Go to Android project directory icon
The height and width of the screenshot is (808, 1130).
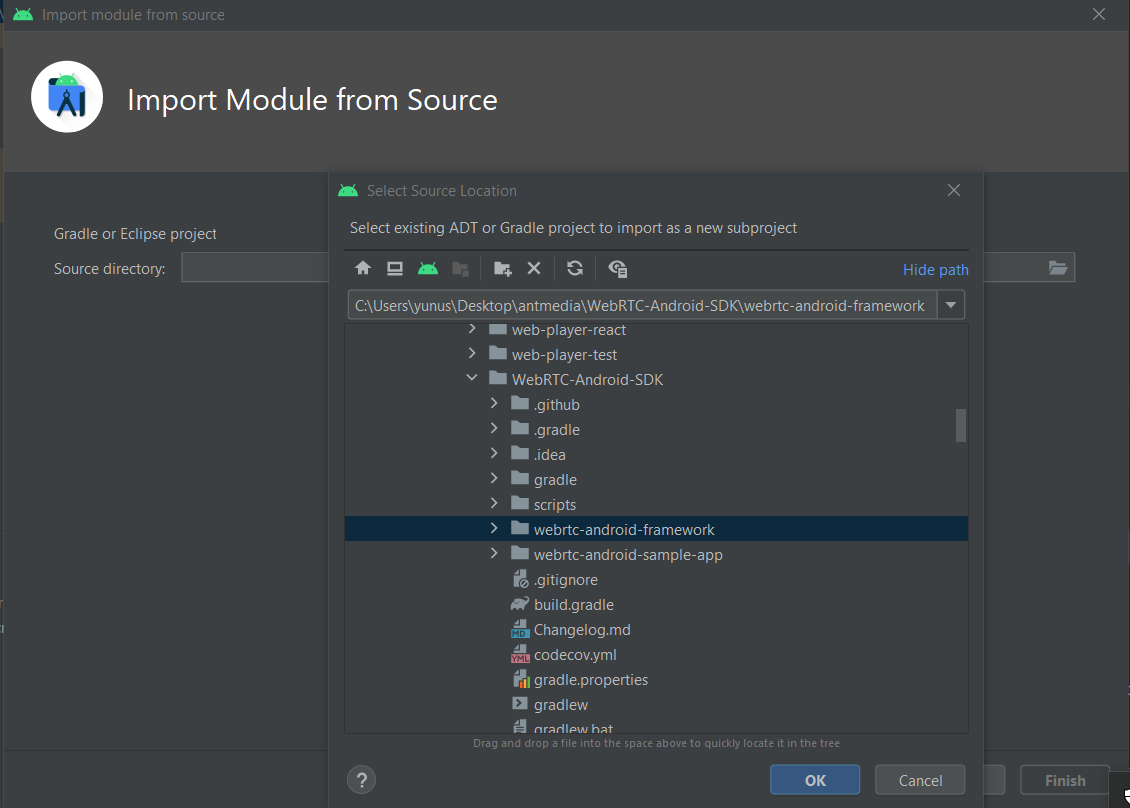[428, 269]
